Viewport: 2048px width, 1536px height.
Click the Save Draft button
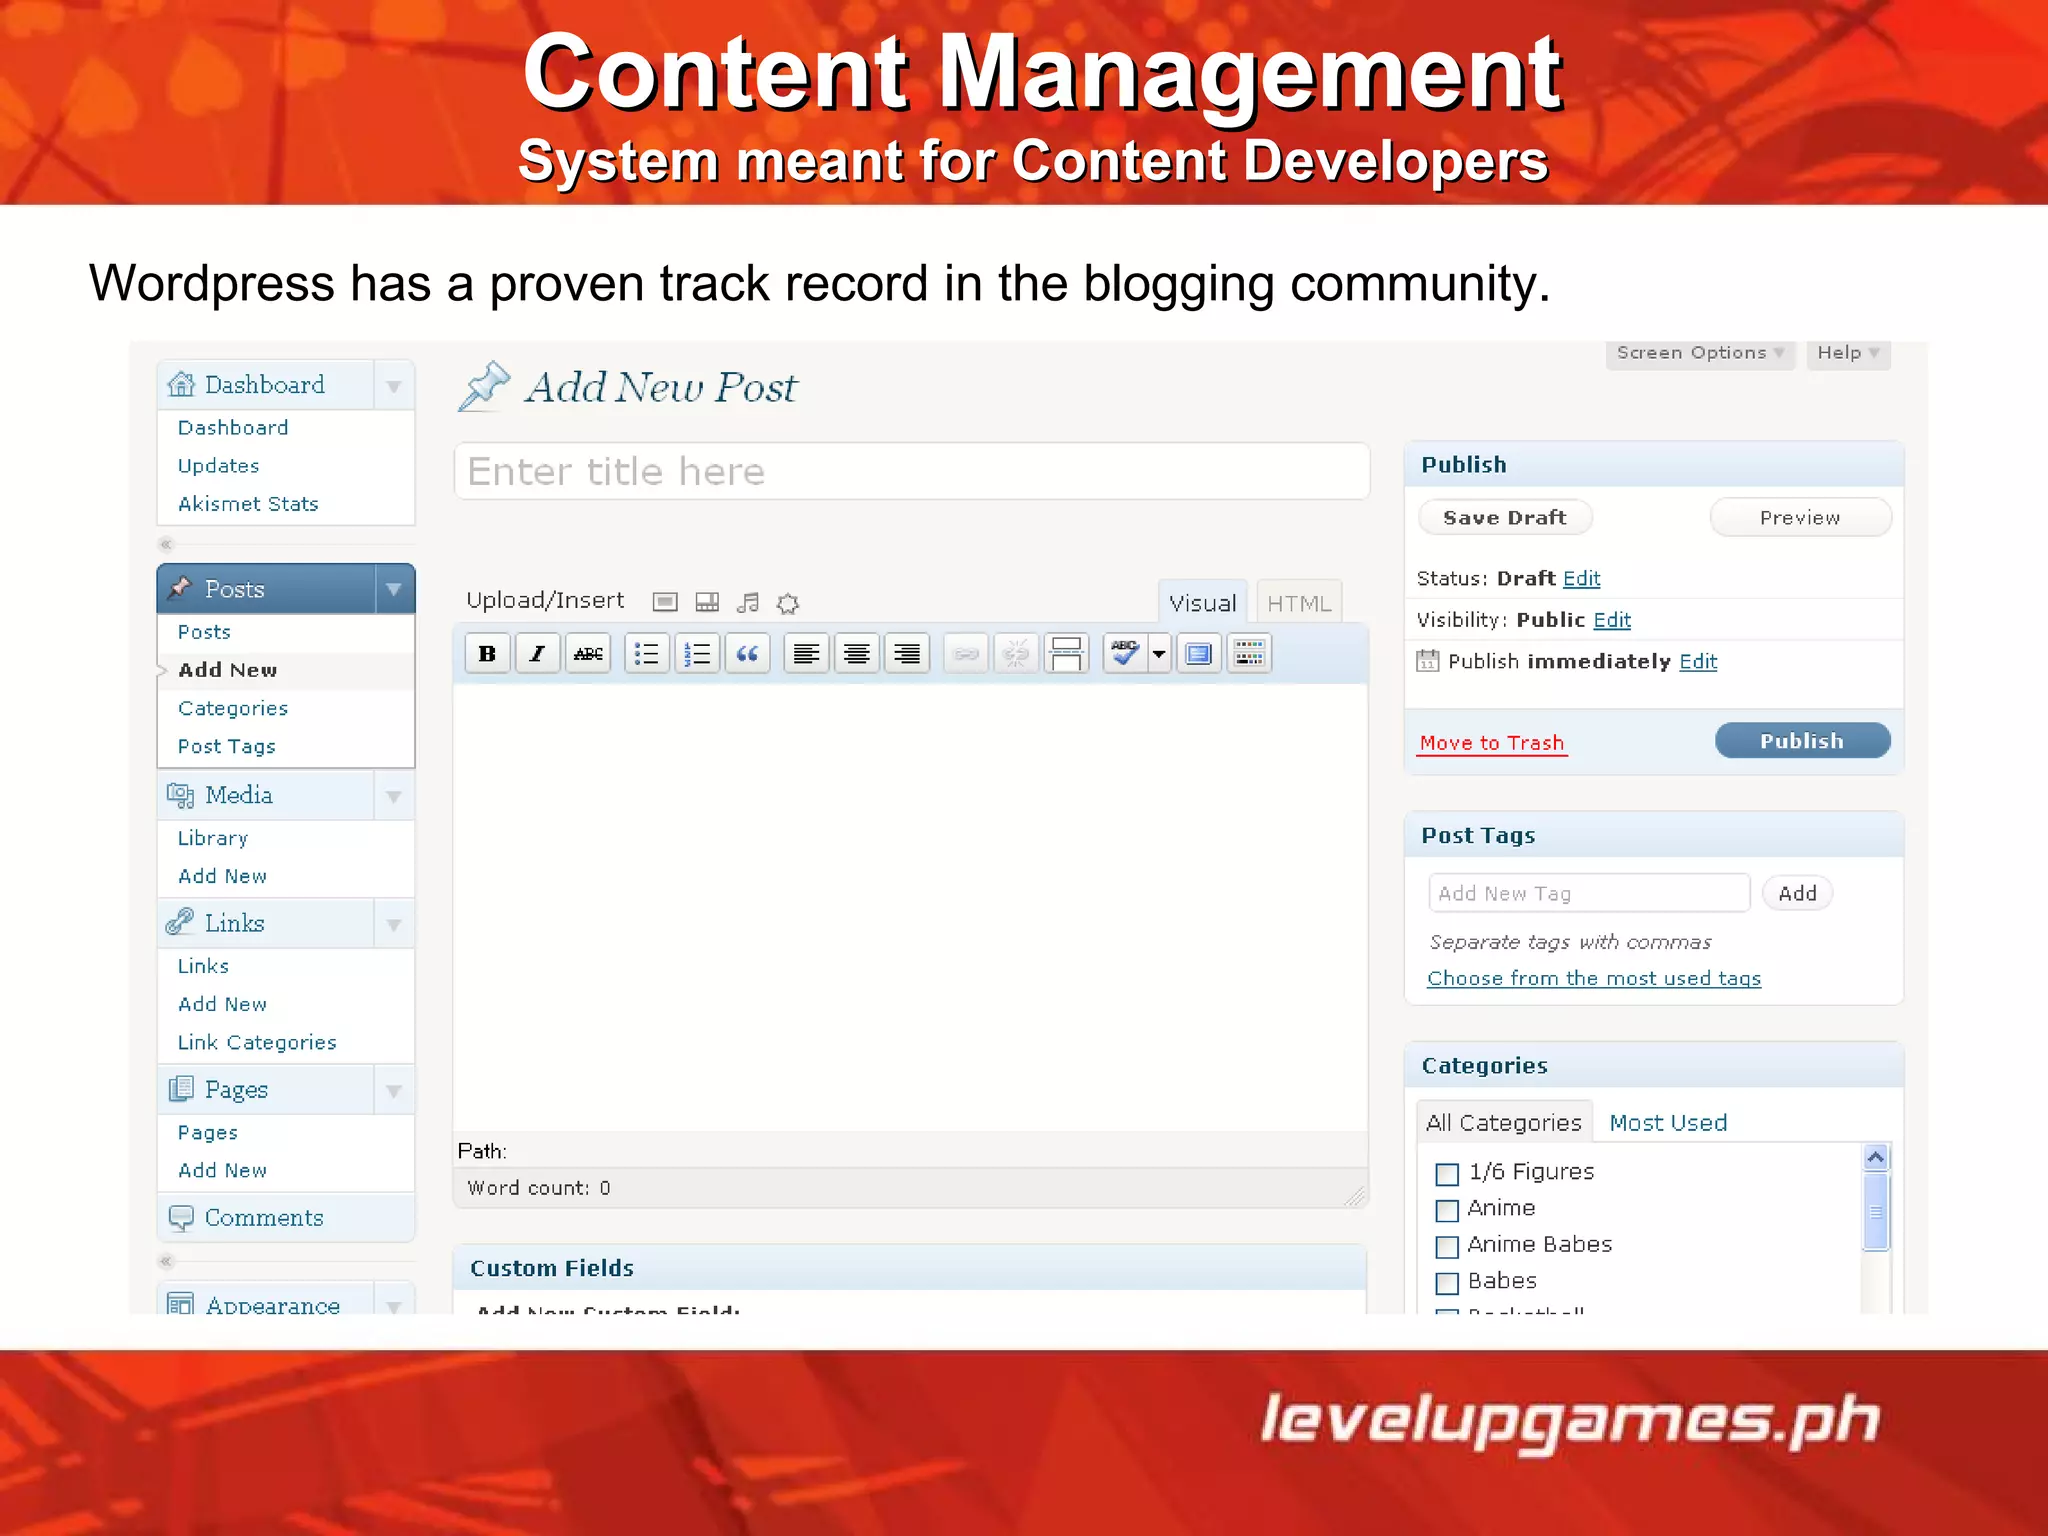tap(1505, 517)
